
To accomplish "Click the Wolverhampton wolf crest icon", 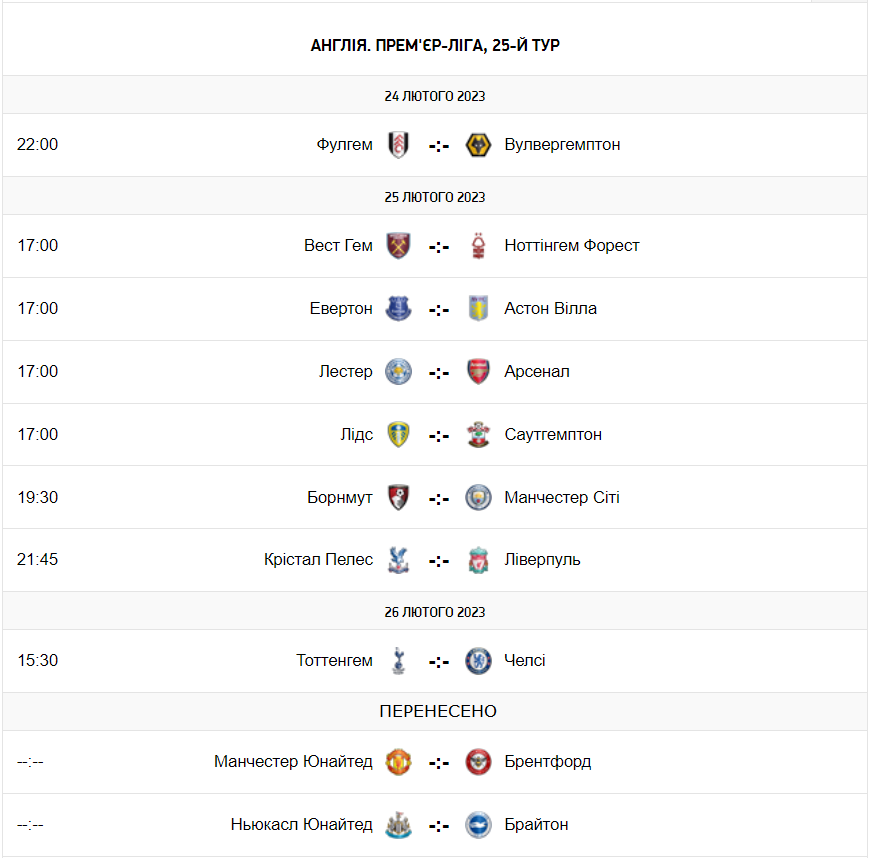I will [x=478, y=145].
